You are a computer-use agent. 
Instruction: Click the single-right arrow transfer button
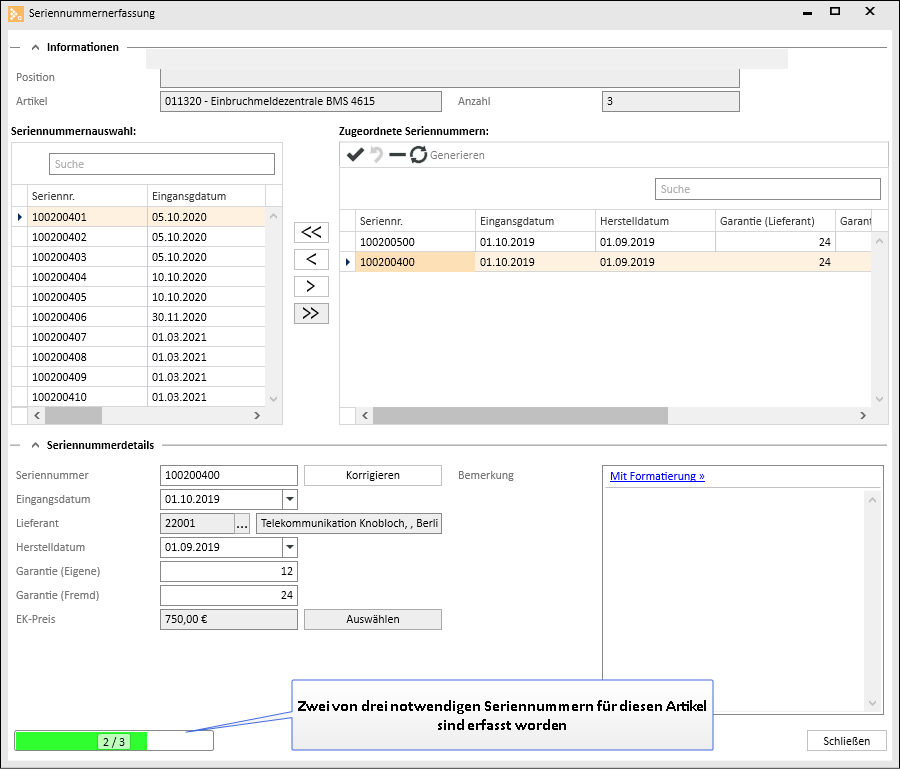coord(311,286)
